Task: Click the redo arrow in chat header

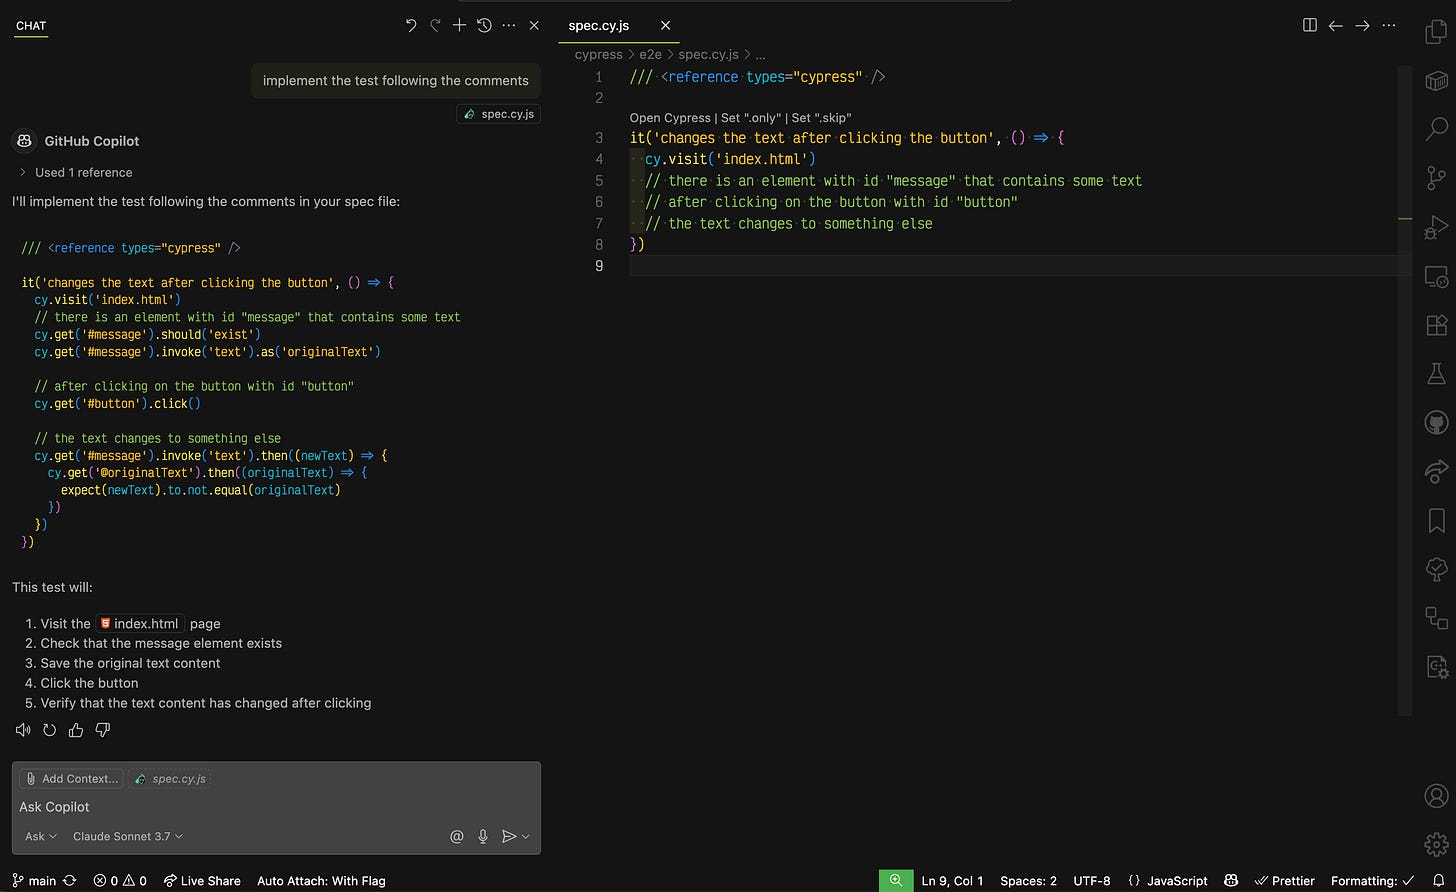Action: [x=435, y=26]
